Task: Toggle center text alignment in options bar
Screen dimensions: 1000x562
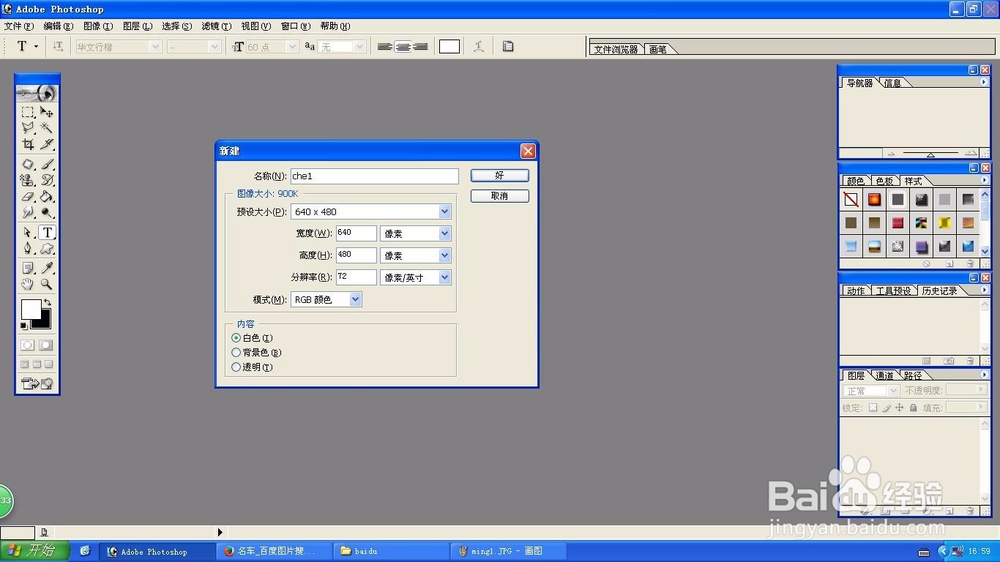Action: click(402, 47)
